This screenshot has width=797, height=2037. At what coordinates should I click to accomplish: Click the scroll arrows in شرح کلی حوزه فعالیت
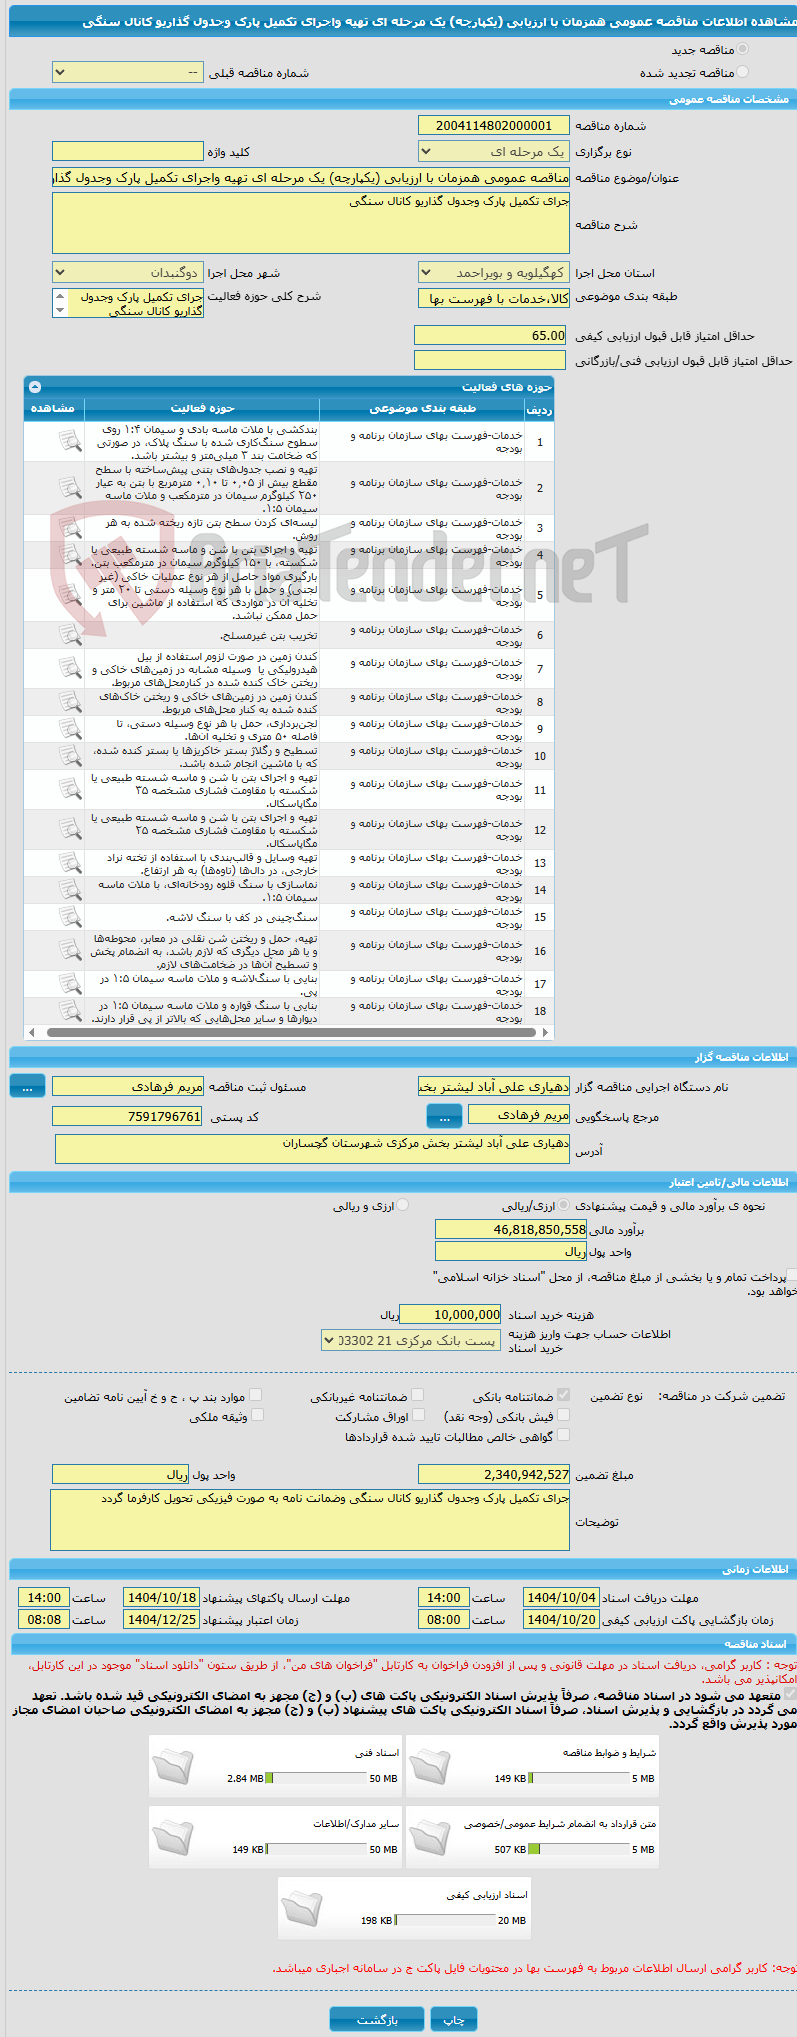coord(59,303)
